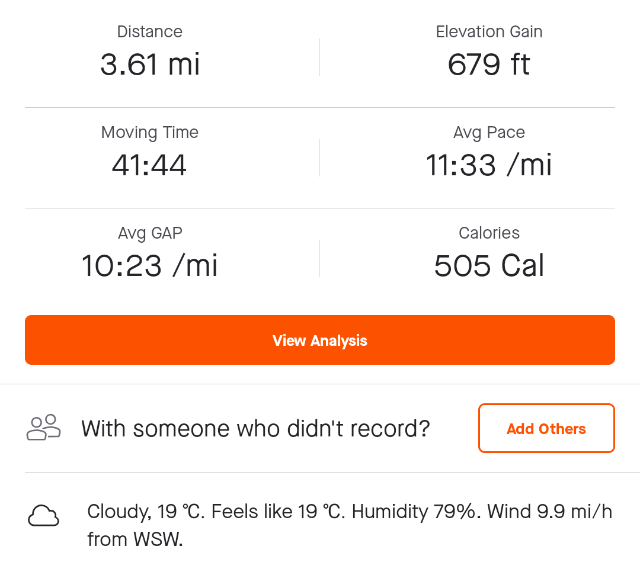The height and width of the screenshot is (575, 640).
Task: Click the group people icon
Action: (44, 428)
